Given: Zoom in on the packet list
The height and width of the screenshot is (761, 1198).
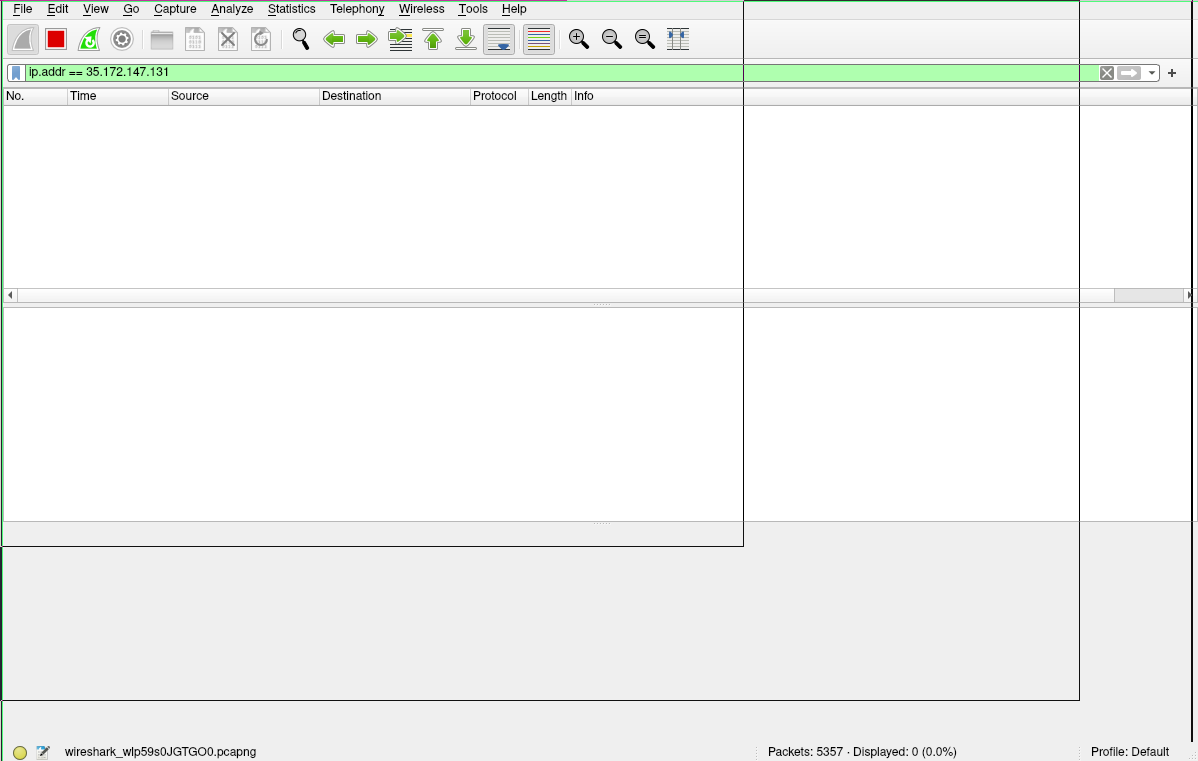Looking at the screenshot, I should (x=578, y=39).
